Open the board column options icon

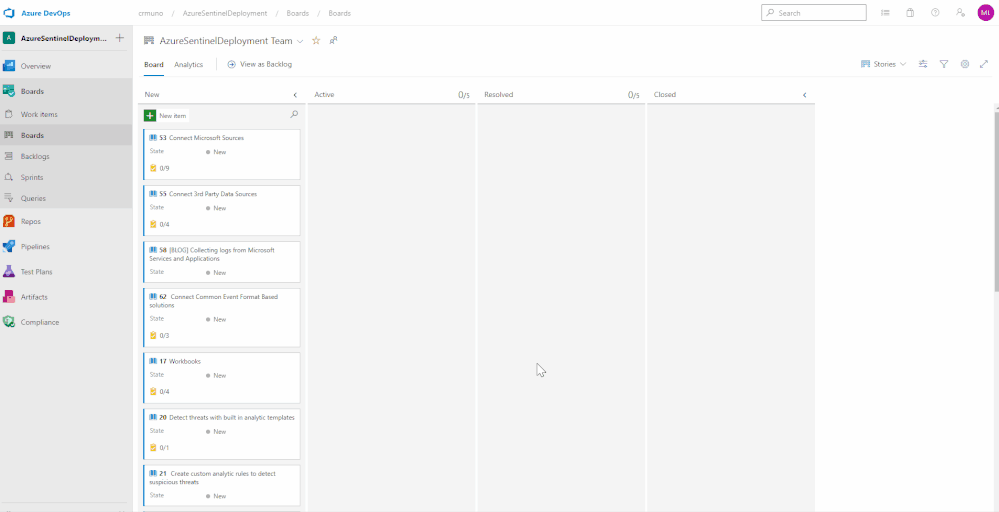click(x=923, y=64)
